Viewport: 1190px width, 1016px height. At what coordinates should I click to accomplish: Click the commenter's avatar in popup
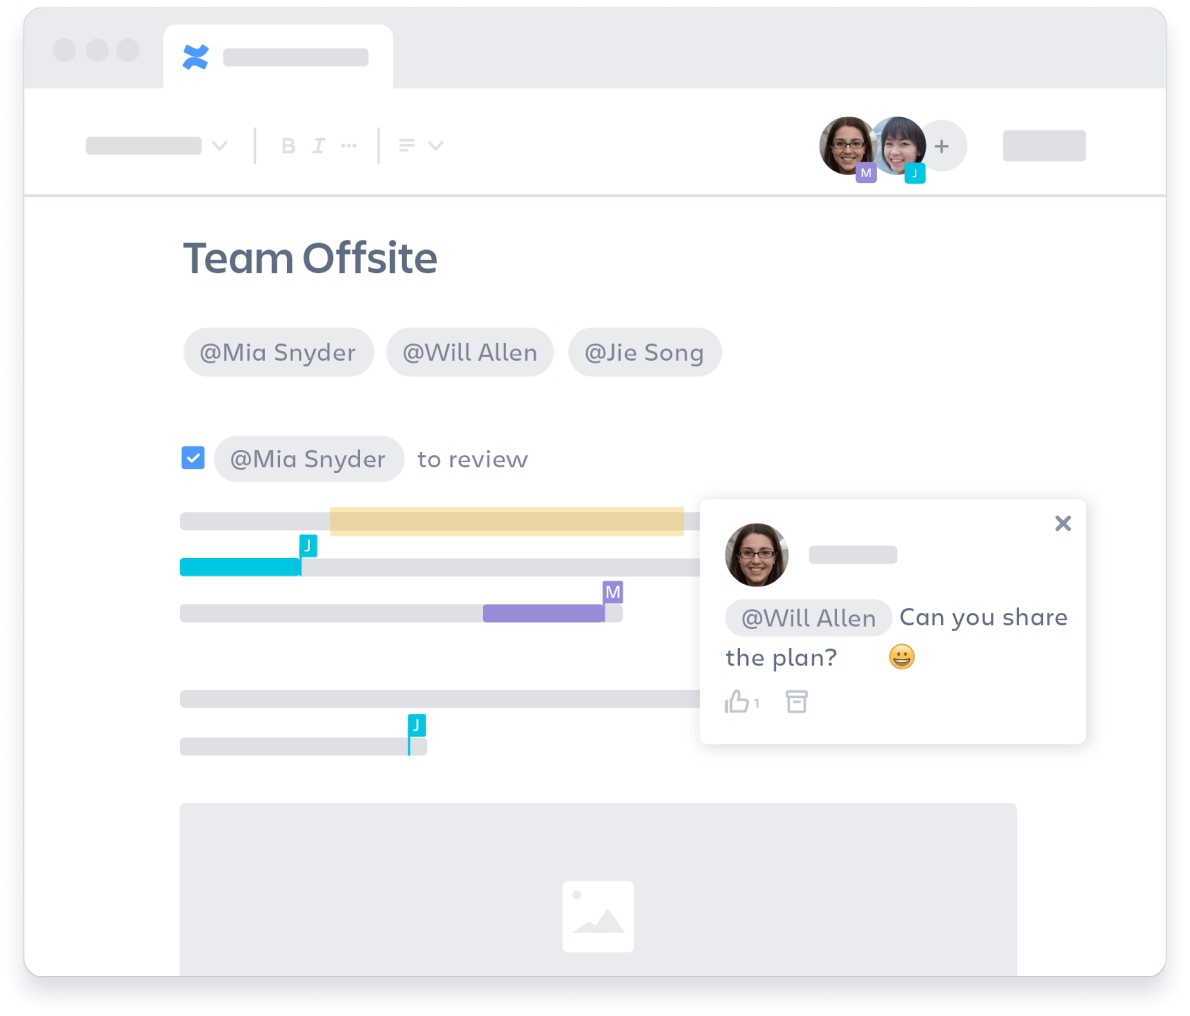tap(756, 554)
